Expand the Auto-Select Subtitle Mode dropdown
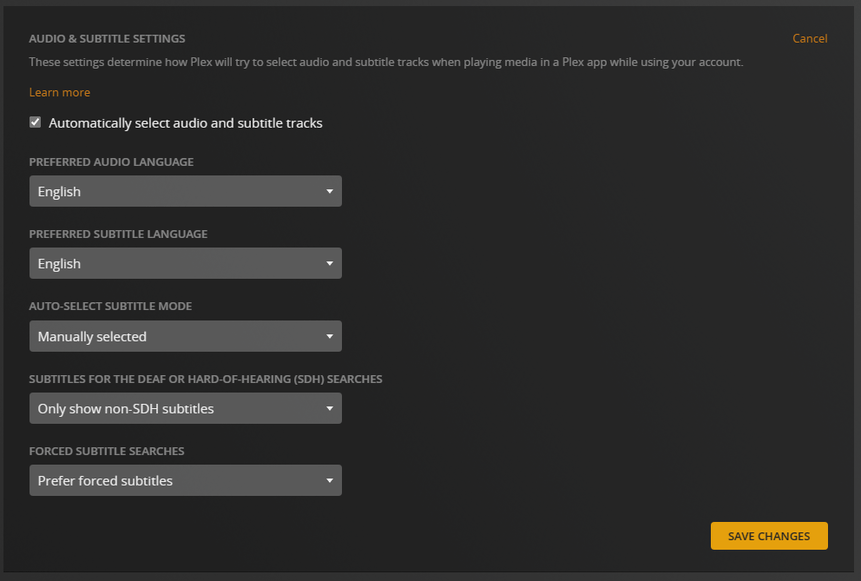This screenshot has height=581, width=861. pos(185,336)
